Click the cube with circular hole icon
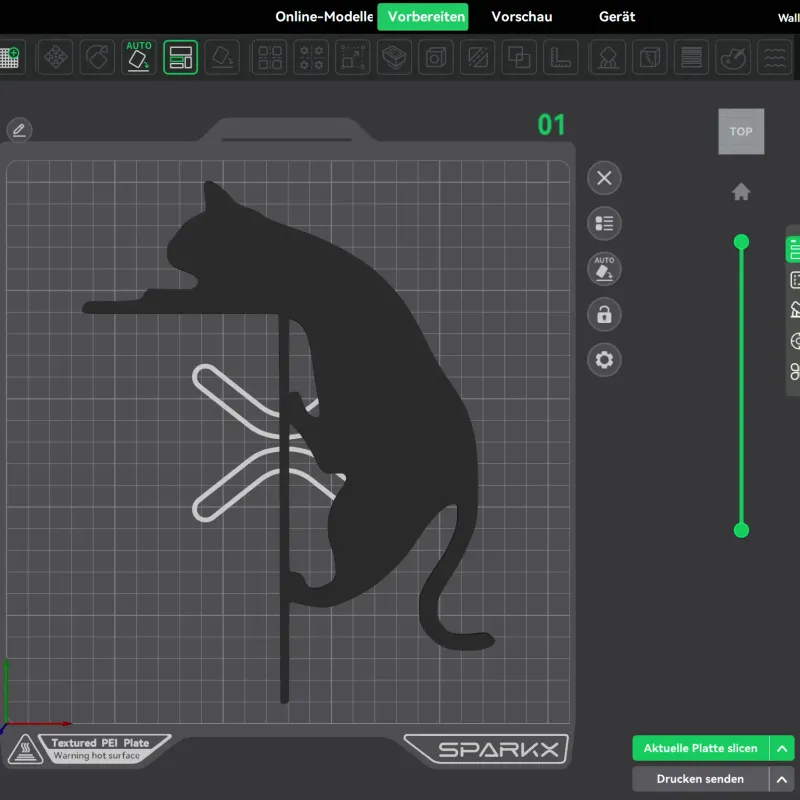 click(436, 57)
